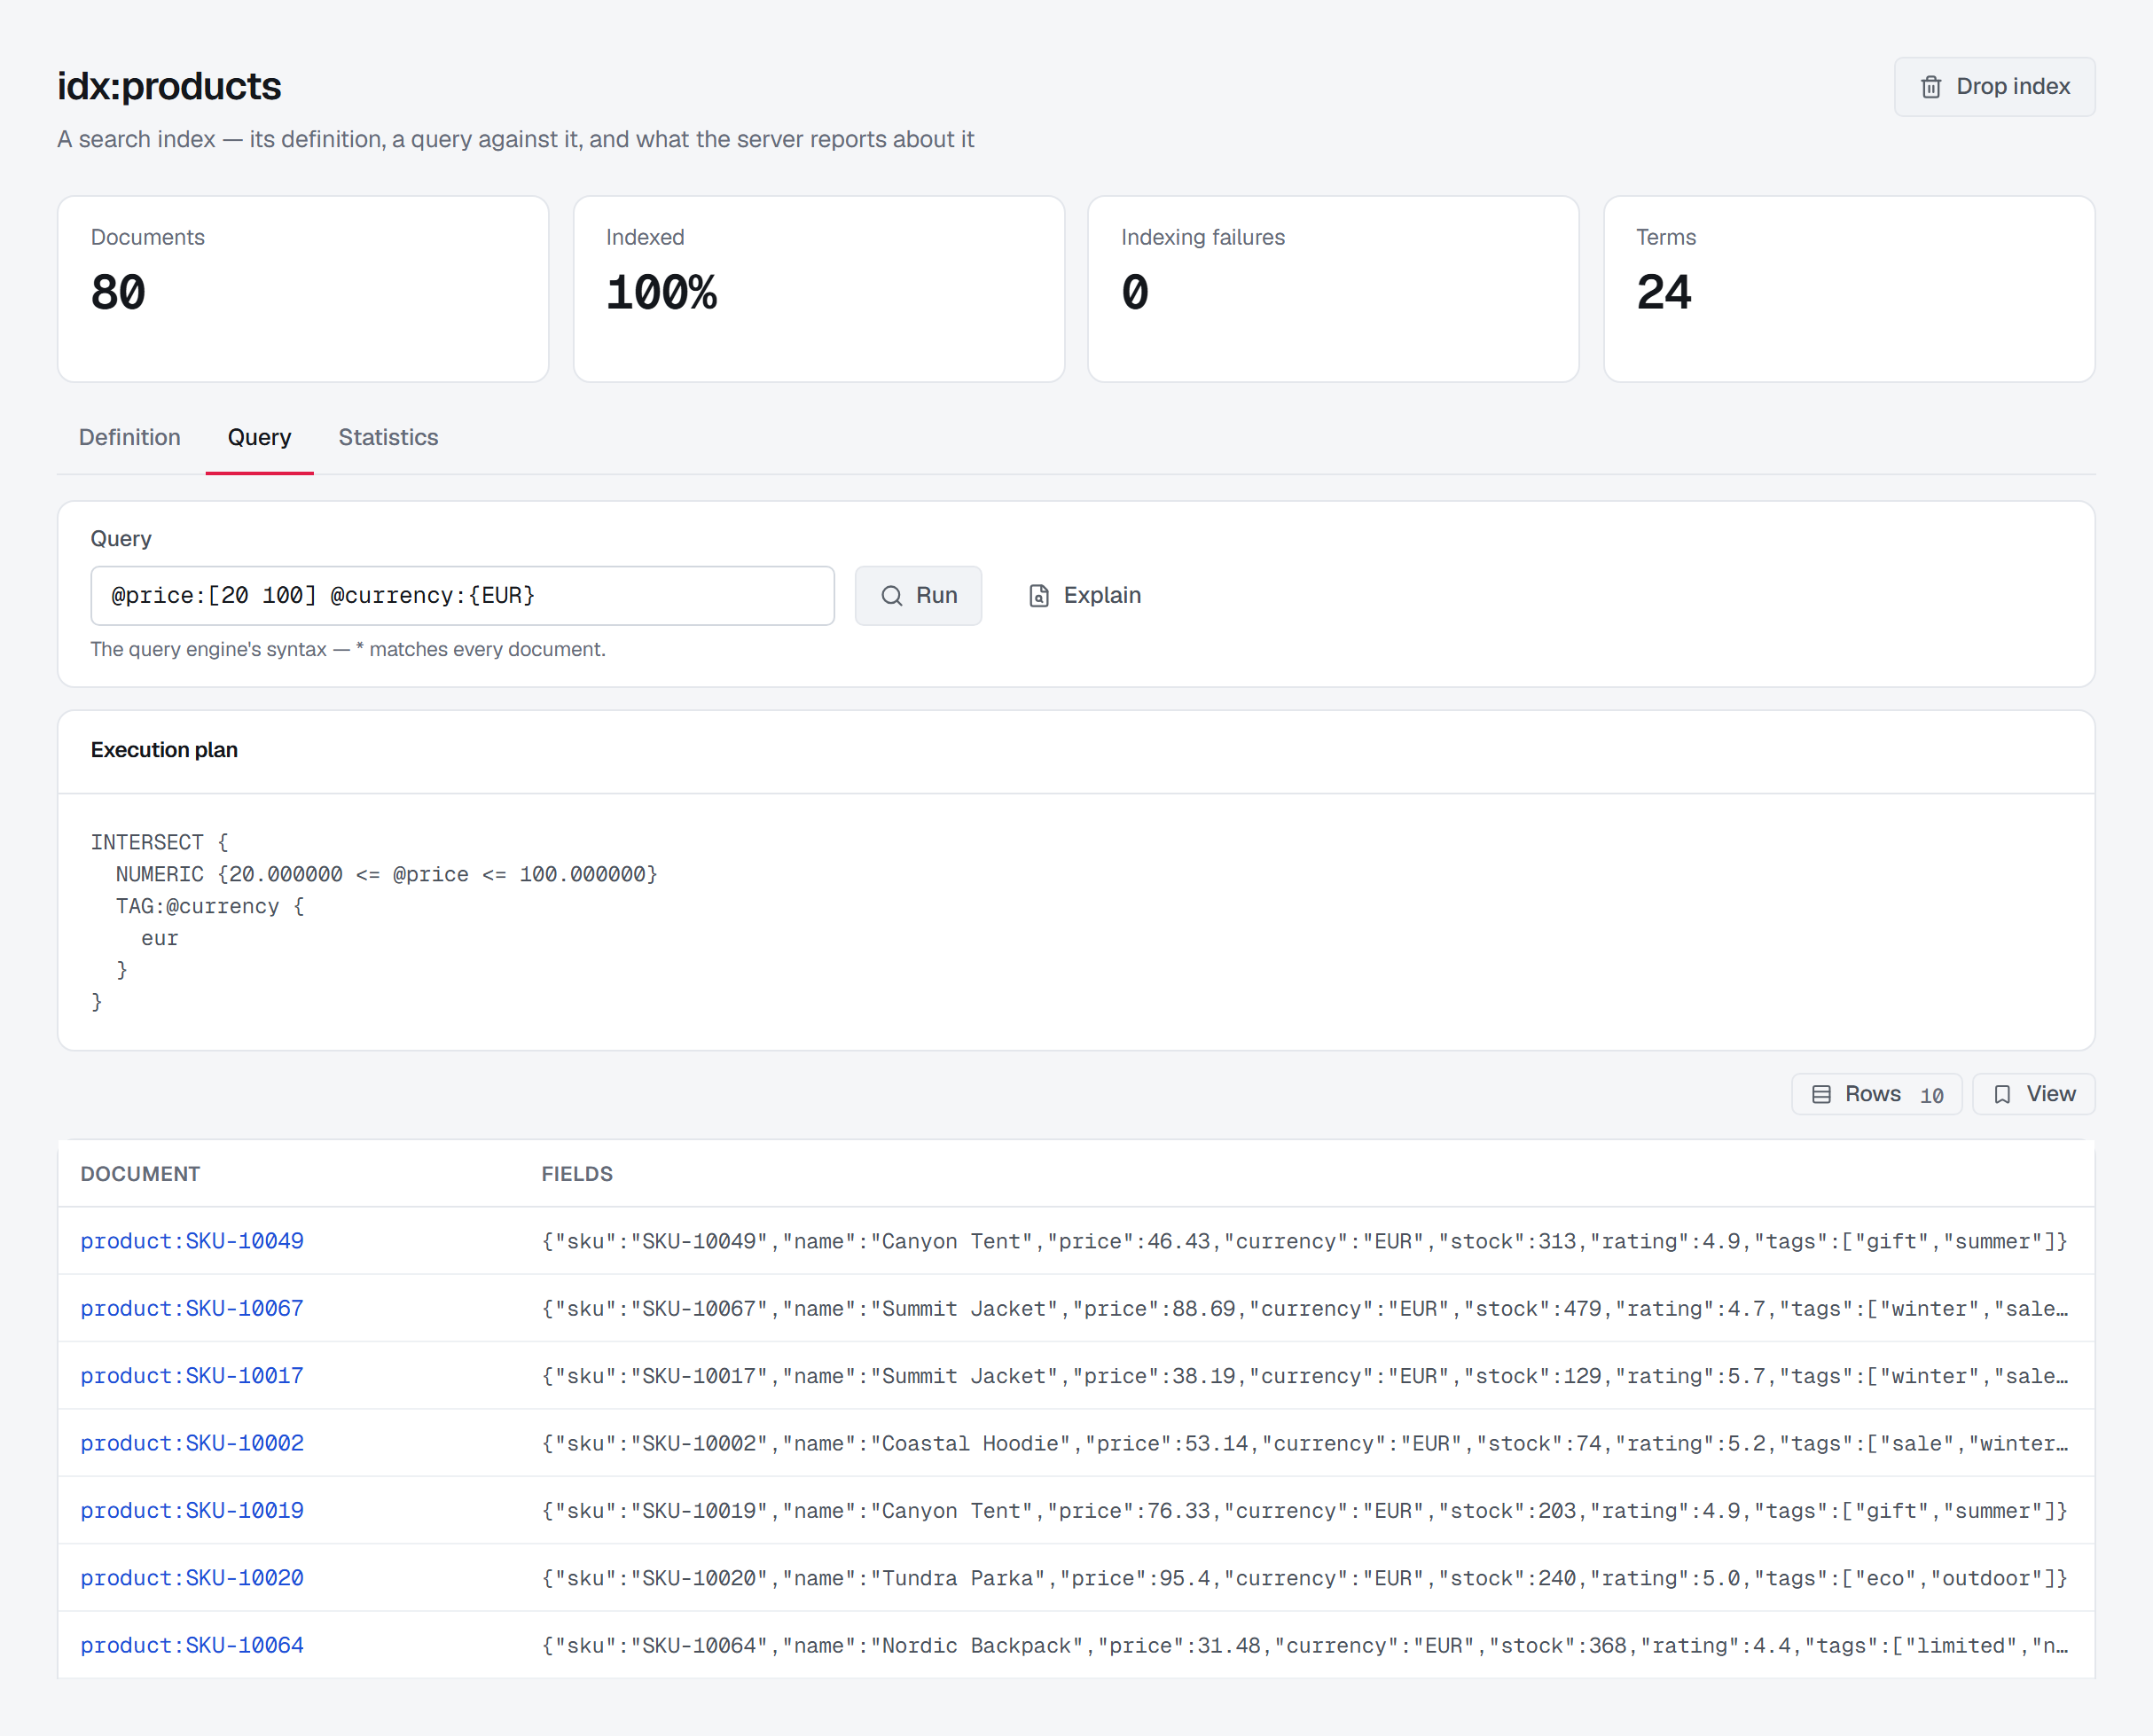2153x1736 pixels.
Task: Open product:SKU-10002 document link
Action: [x=192, y=1443]
